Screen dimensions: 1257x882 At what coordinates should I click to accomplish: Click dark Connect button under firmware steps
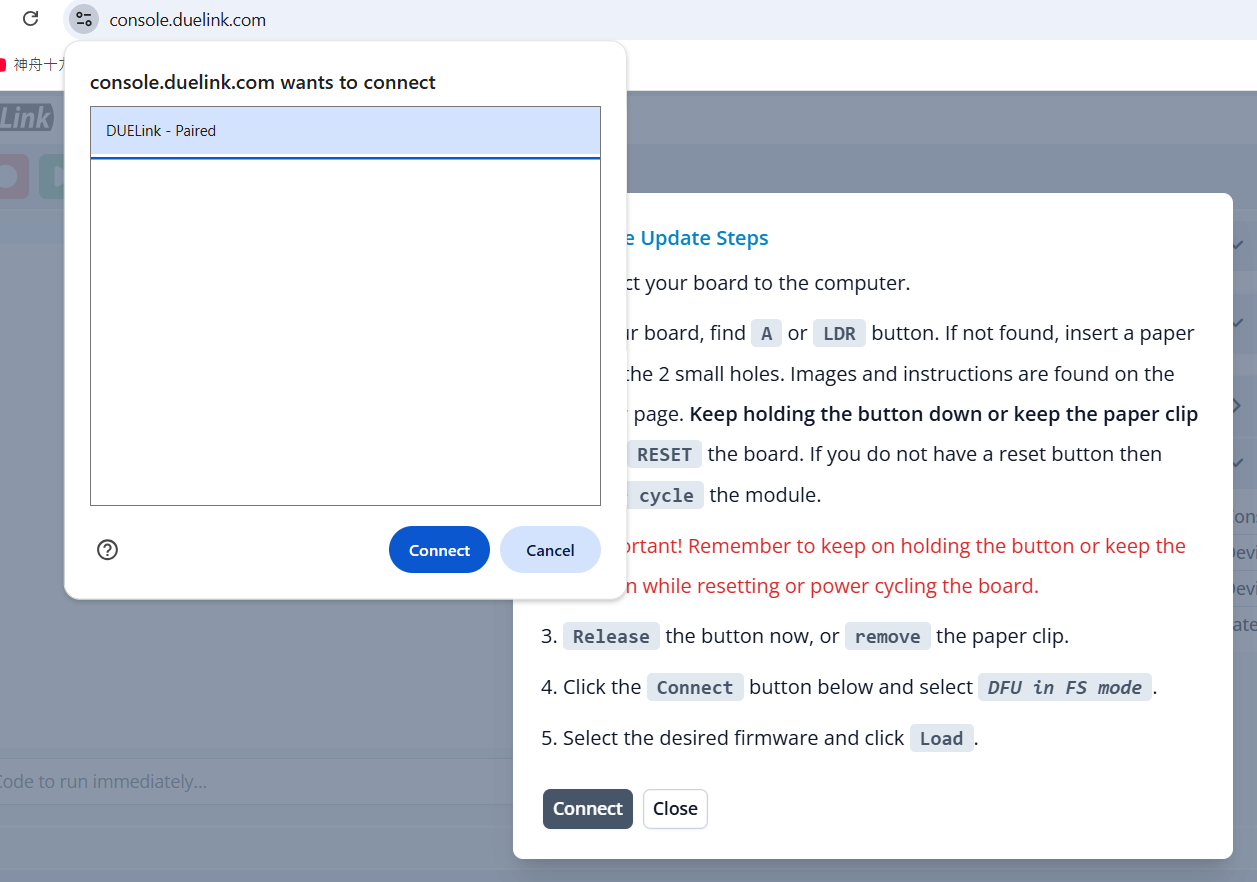click(x=587, y=809)
